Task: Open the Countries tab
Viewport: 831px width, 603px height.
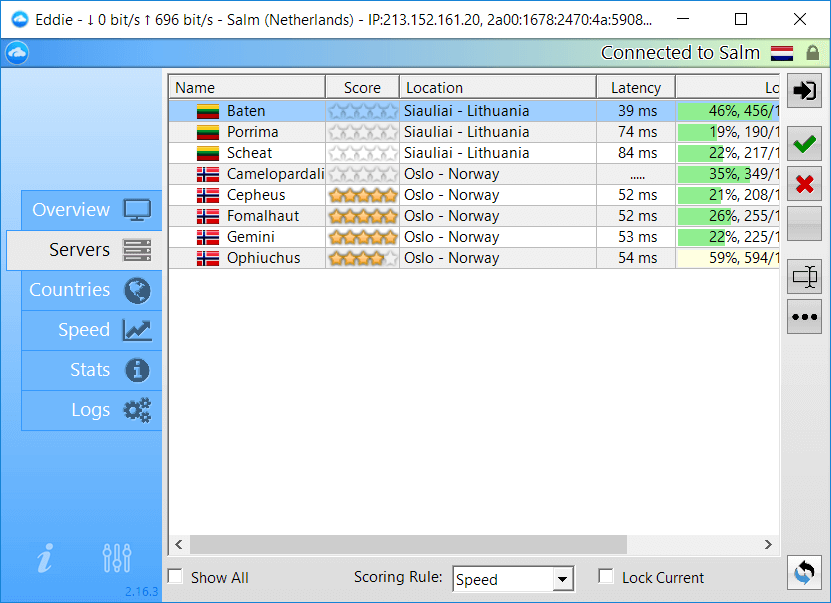Action: pos(92,290)
